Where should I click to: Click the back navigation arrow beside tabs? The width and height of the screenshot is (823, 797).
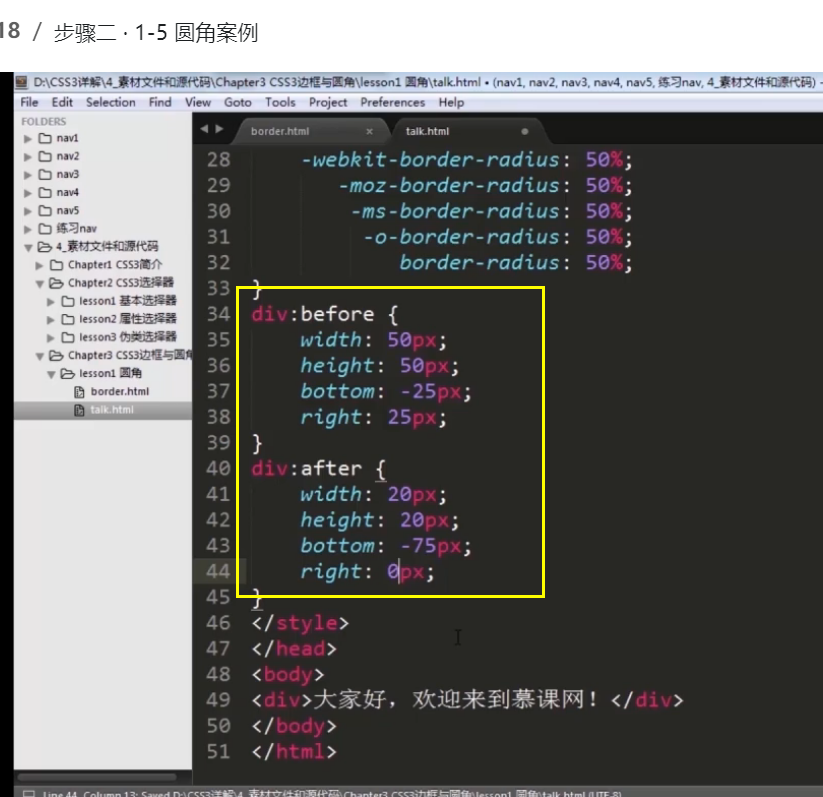click(204, 129)
